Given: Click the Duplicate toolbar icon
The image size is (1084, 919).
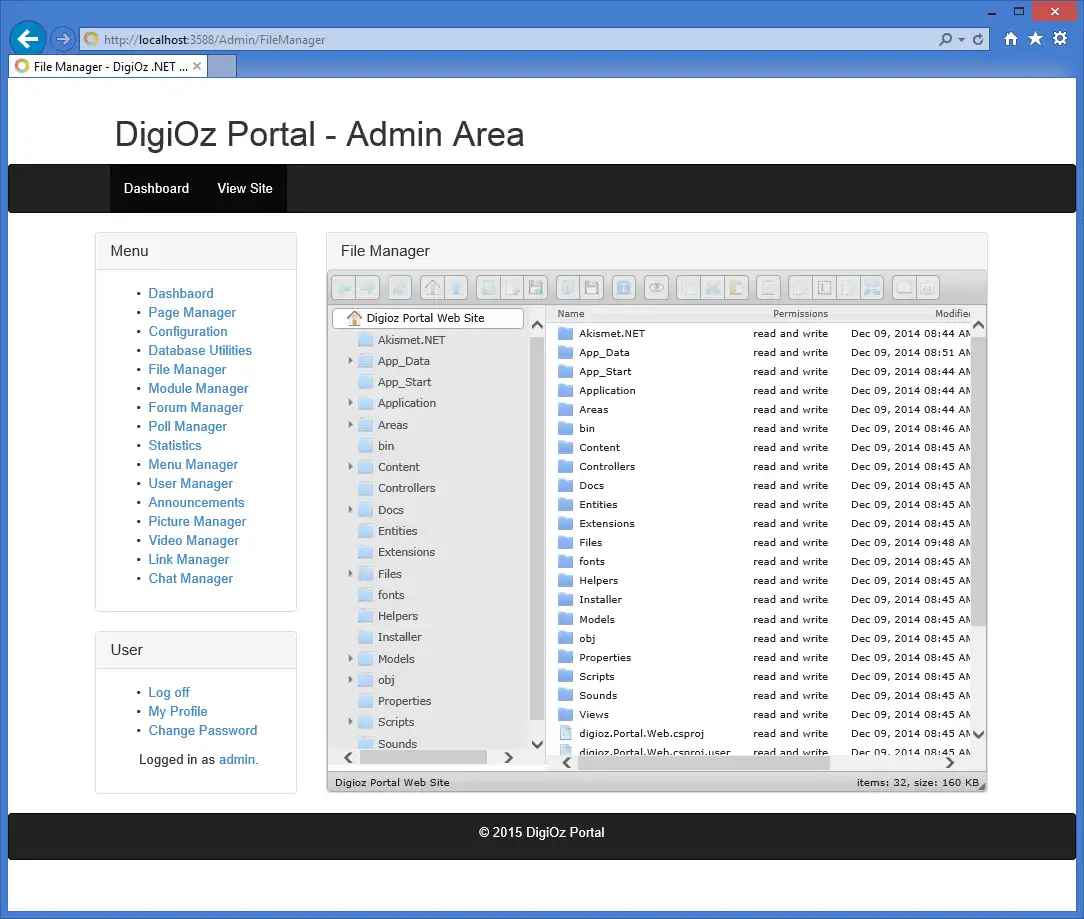Looking at the screenshot, I should [x=801, y=288].
